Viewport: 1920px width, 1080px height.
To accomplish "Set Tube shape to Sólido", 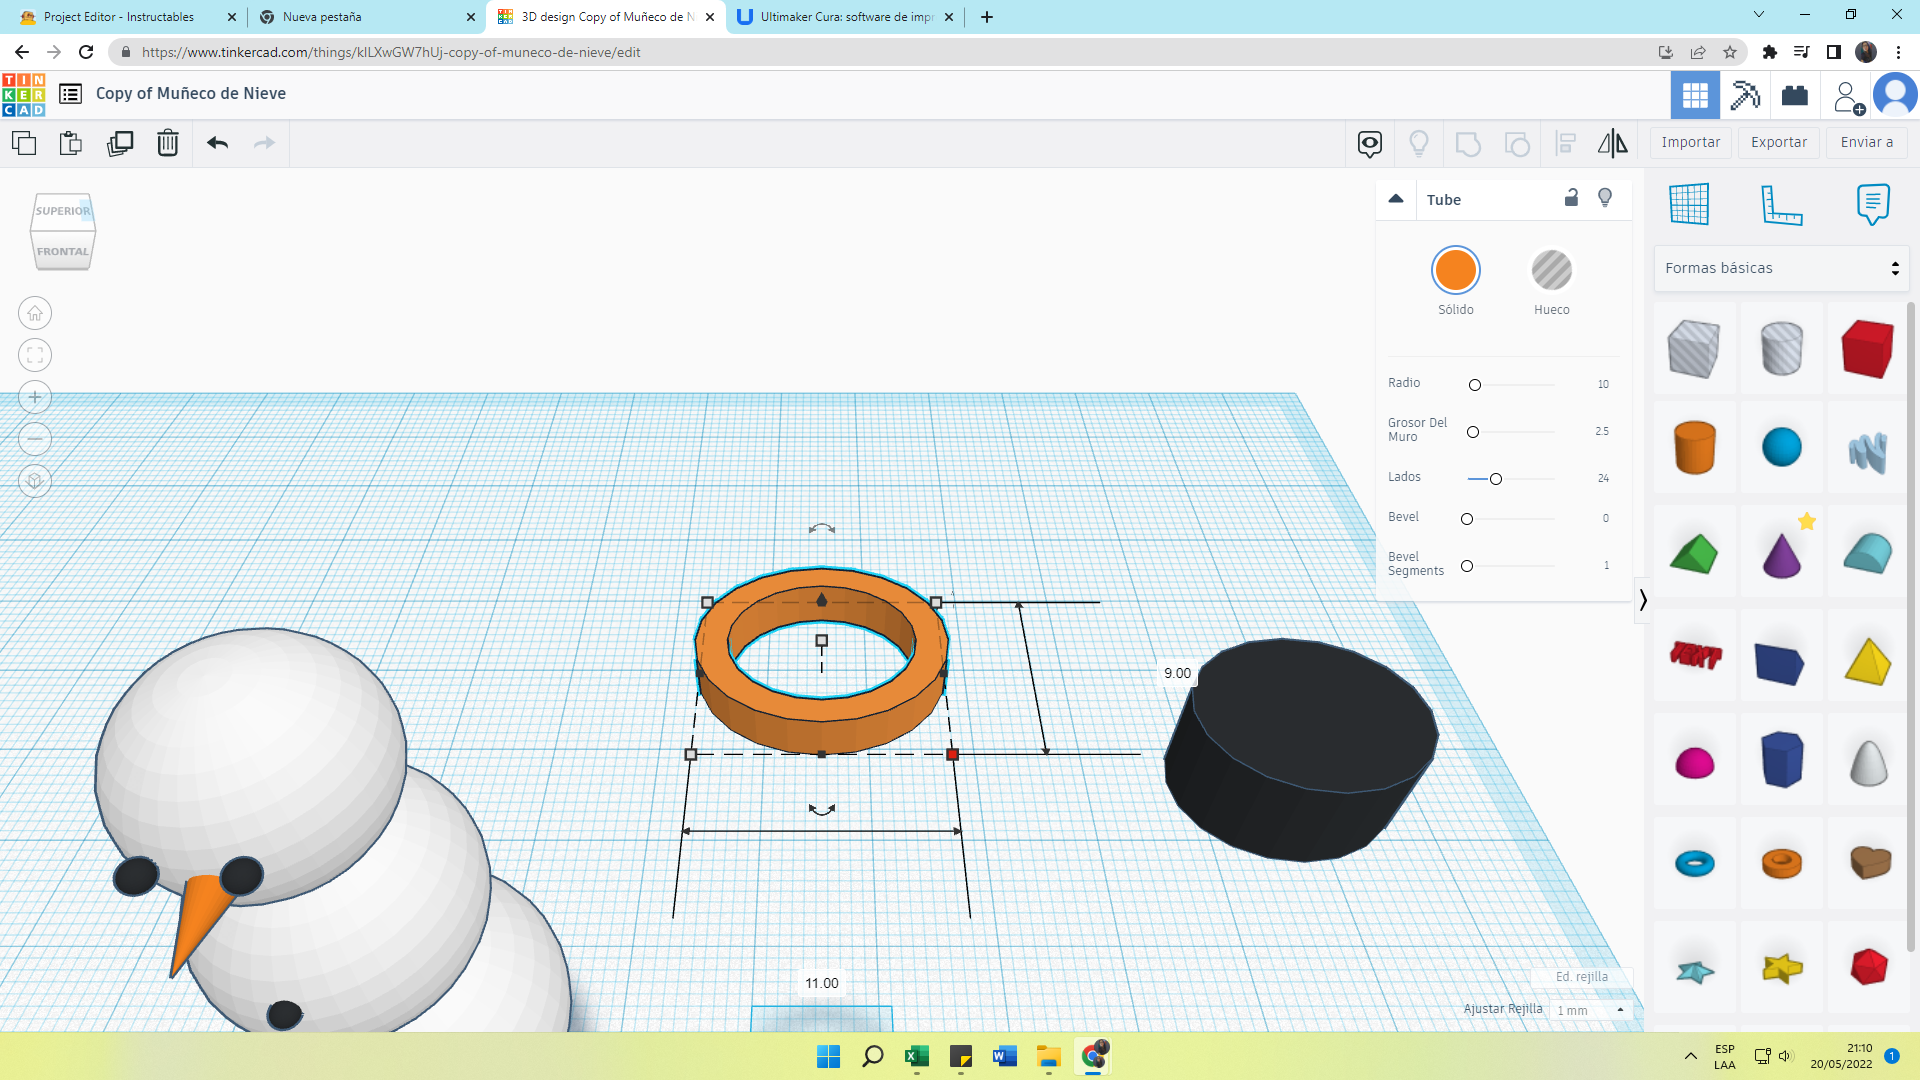I will click(x=1456, y=270).
